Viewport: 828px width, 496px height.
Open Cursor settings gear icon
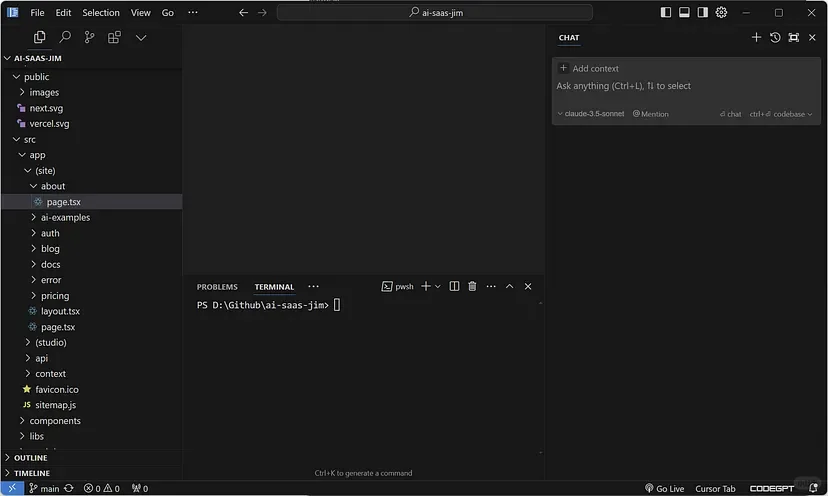pos(721,12)
